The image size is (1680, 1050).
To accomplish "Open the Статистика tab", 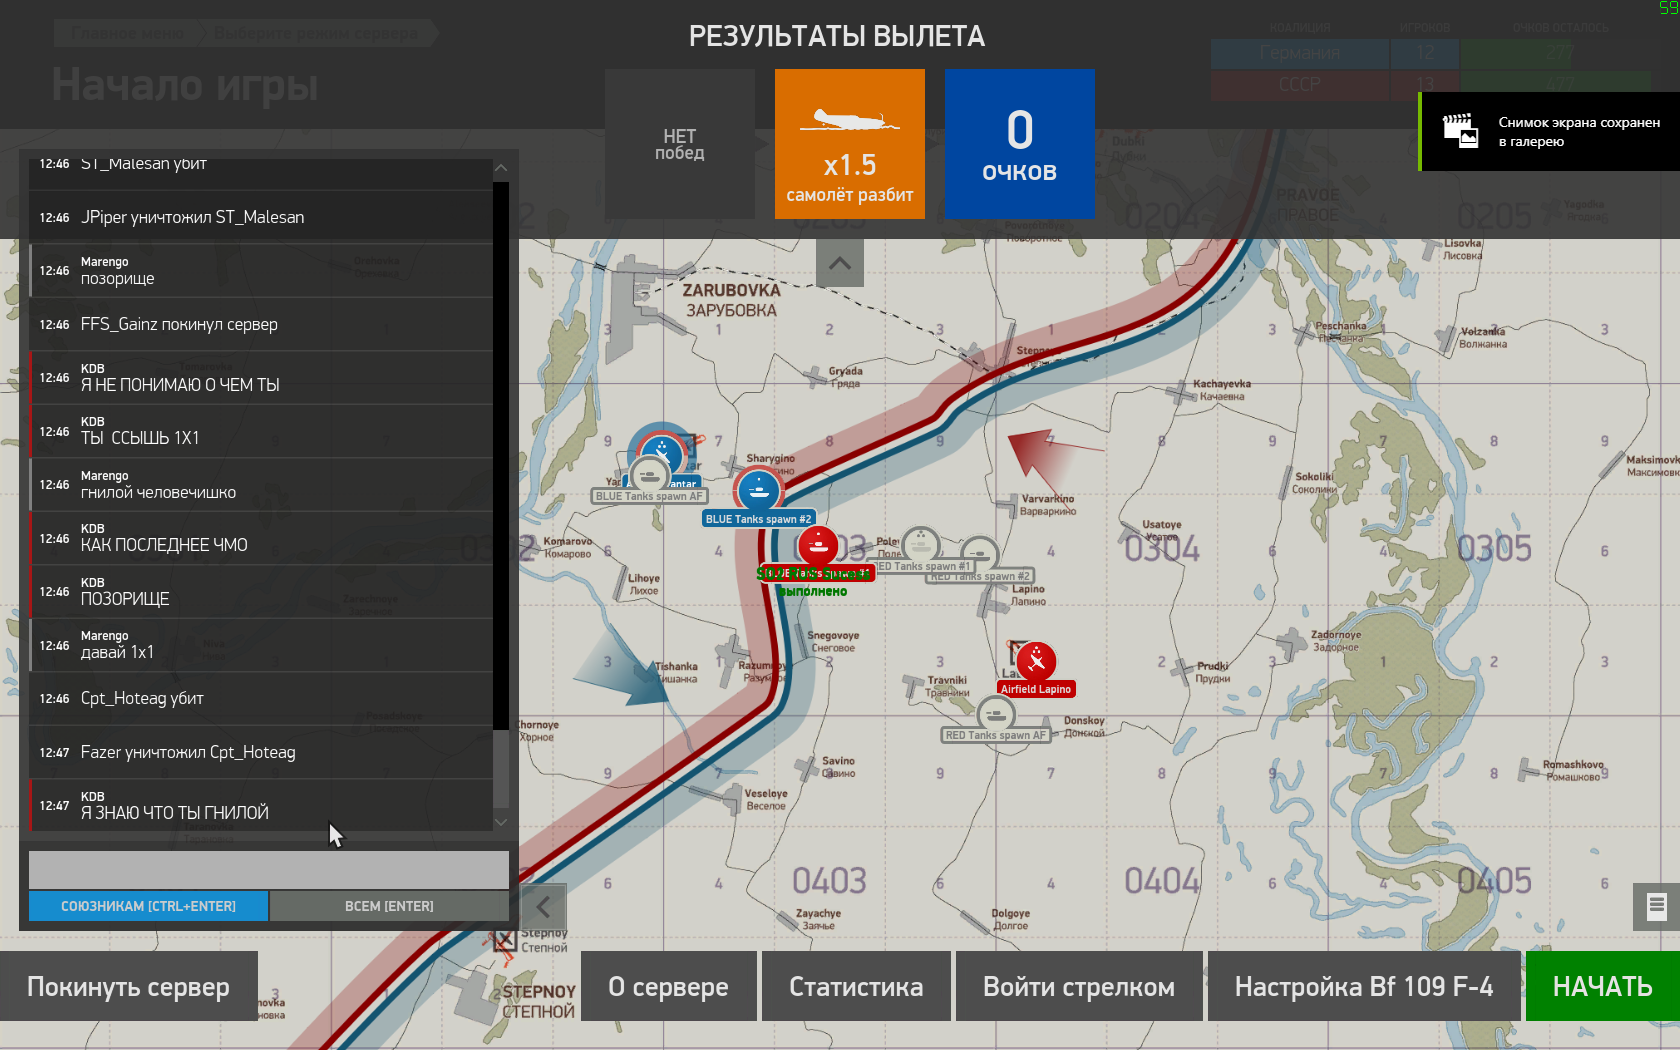I will (856, 986).
